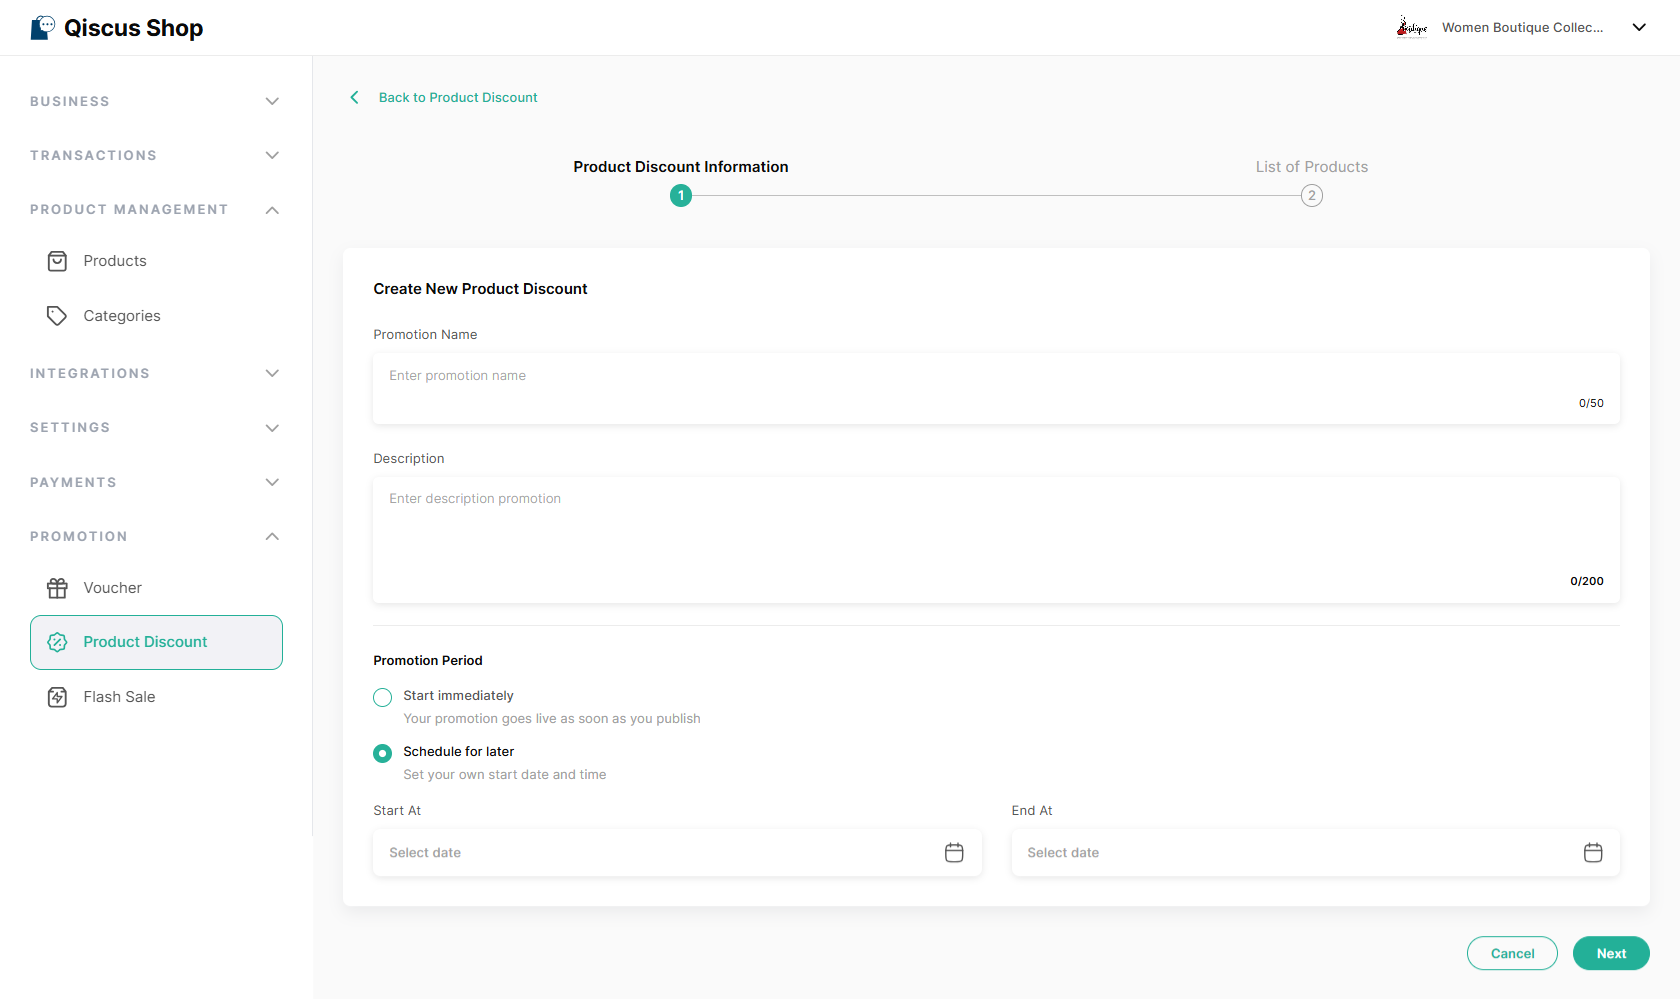1680x1000 pixels.
Task: Expand the Business sidebar section
Action: [155, 101]
